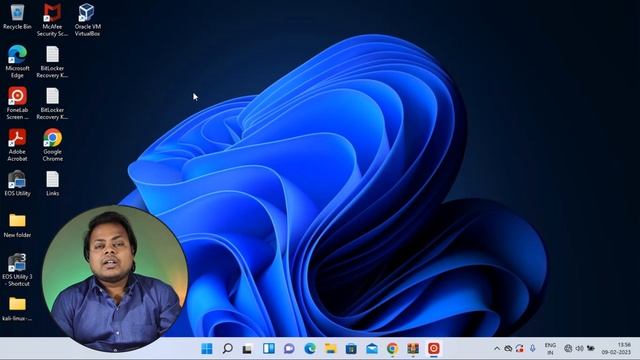Switch to Chrome on the taskbar
The image size is (640, 360).
coord(392,349)
